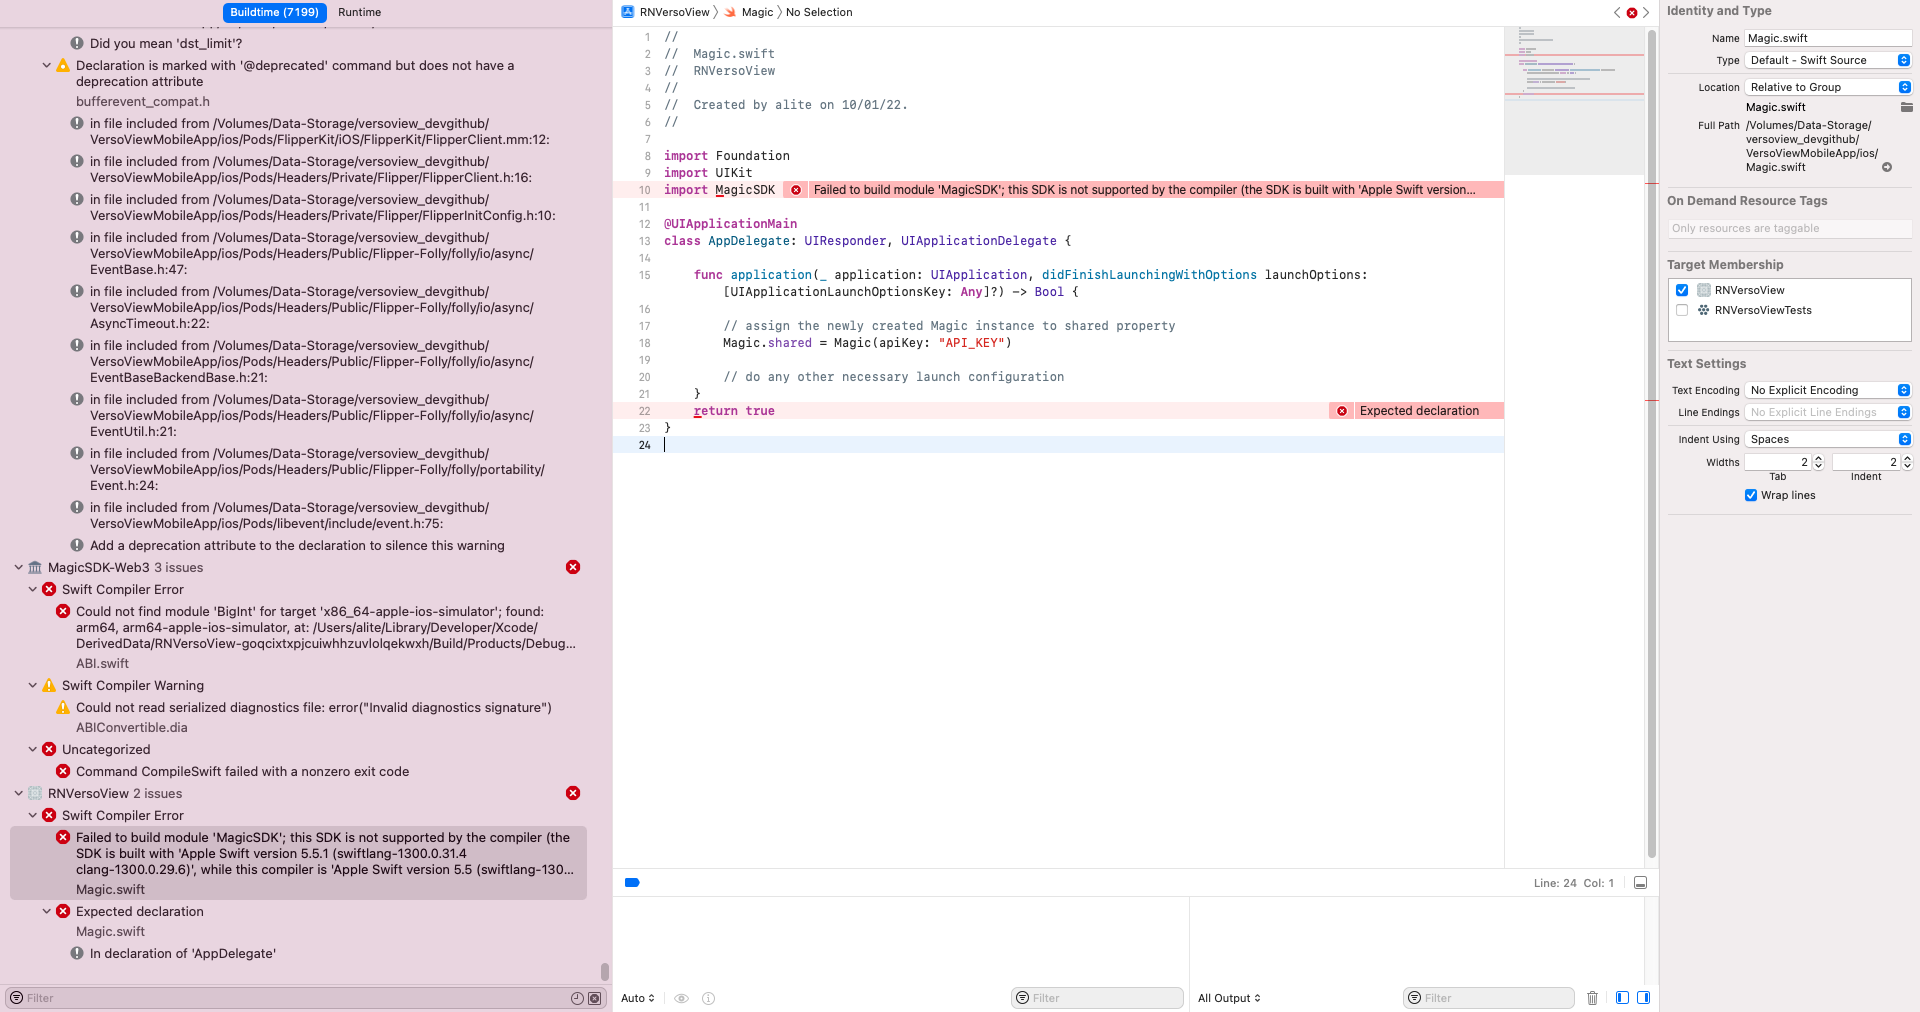Clear the console with the trash icon
This screenshot has height=1012, width=1920.
[1592, 998]
